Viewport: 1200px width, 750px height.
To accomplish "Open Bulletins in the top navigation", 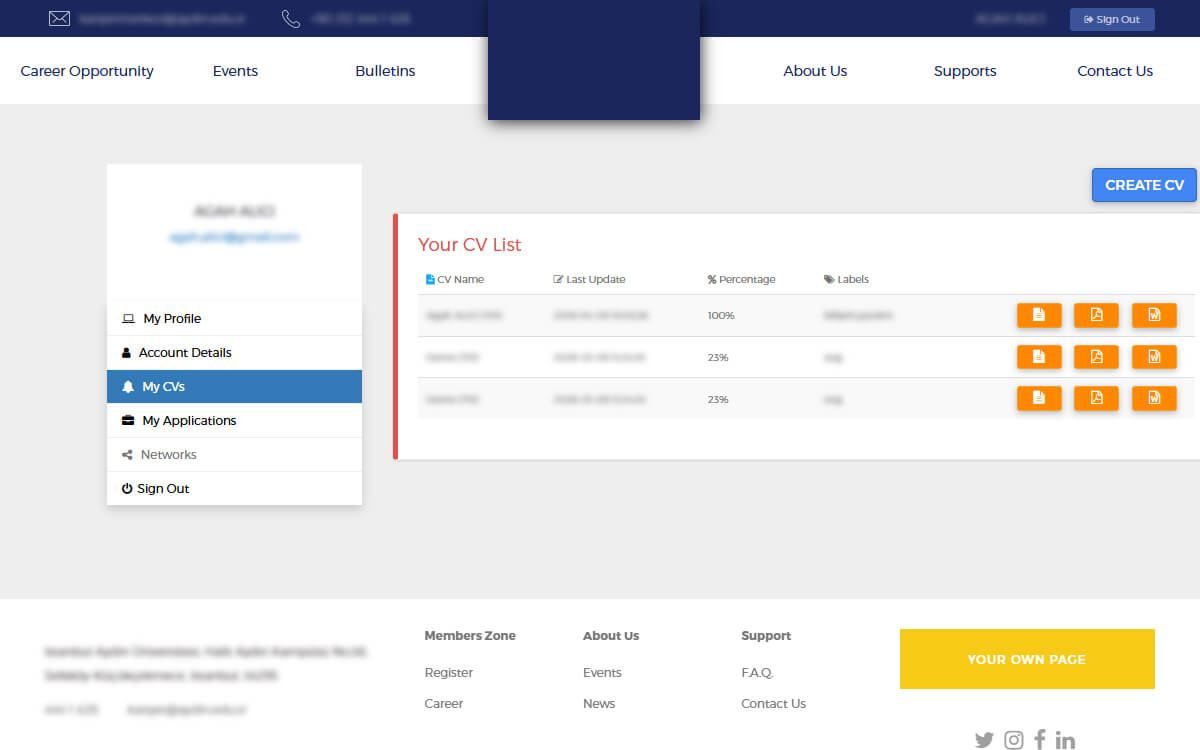I will pos(385,71).
